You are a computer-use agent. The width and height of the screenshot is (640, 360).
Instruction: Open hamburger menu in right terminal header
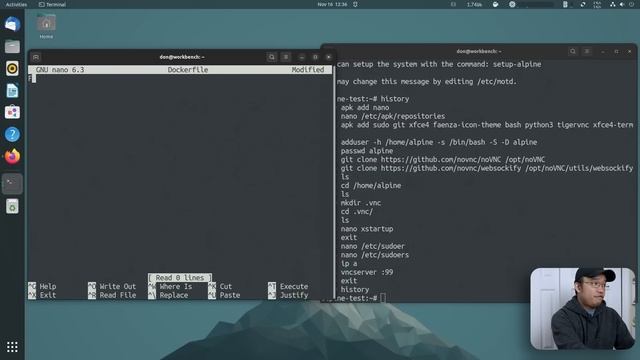click(x=587, y=51)
